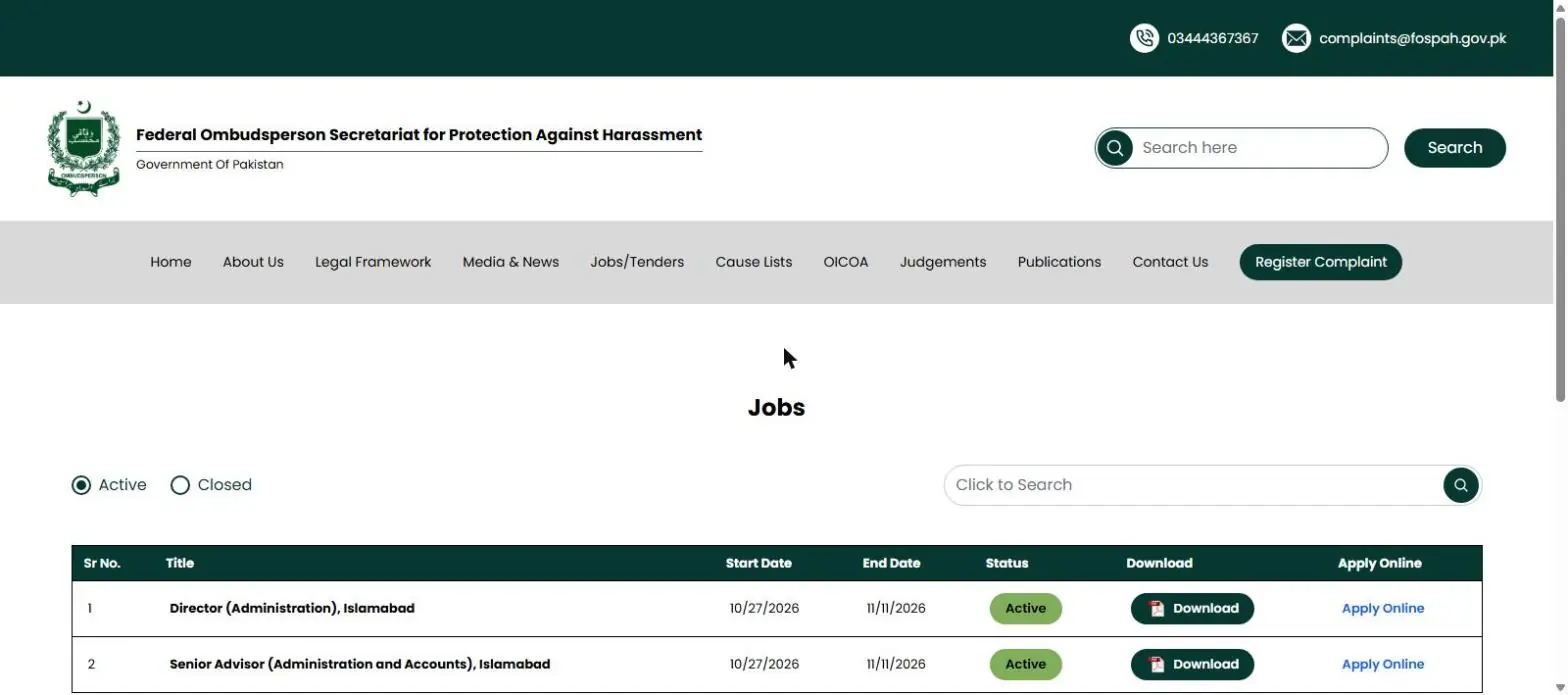The height and width of the screenshot is (695, 1568).
Task: Click the 'Status' column header
Action: click(1007, 563)
